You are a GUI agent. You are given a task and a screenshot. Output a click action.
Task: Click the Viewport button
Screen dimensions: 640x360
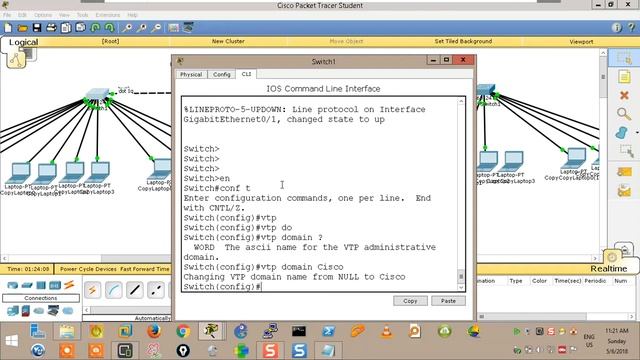pyautogui.click(x=581, y=42)
